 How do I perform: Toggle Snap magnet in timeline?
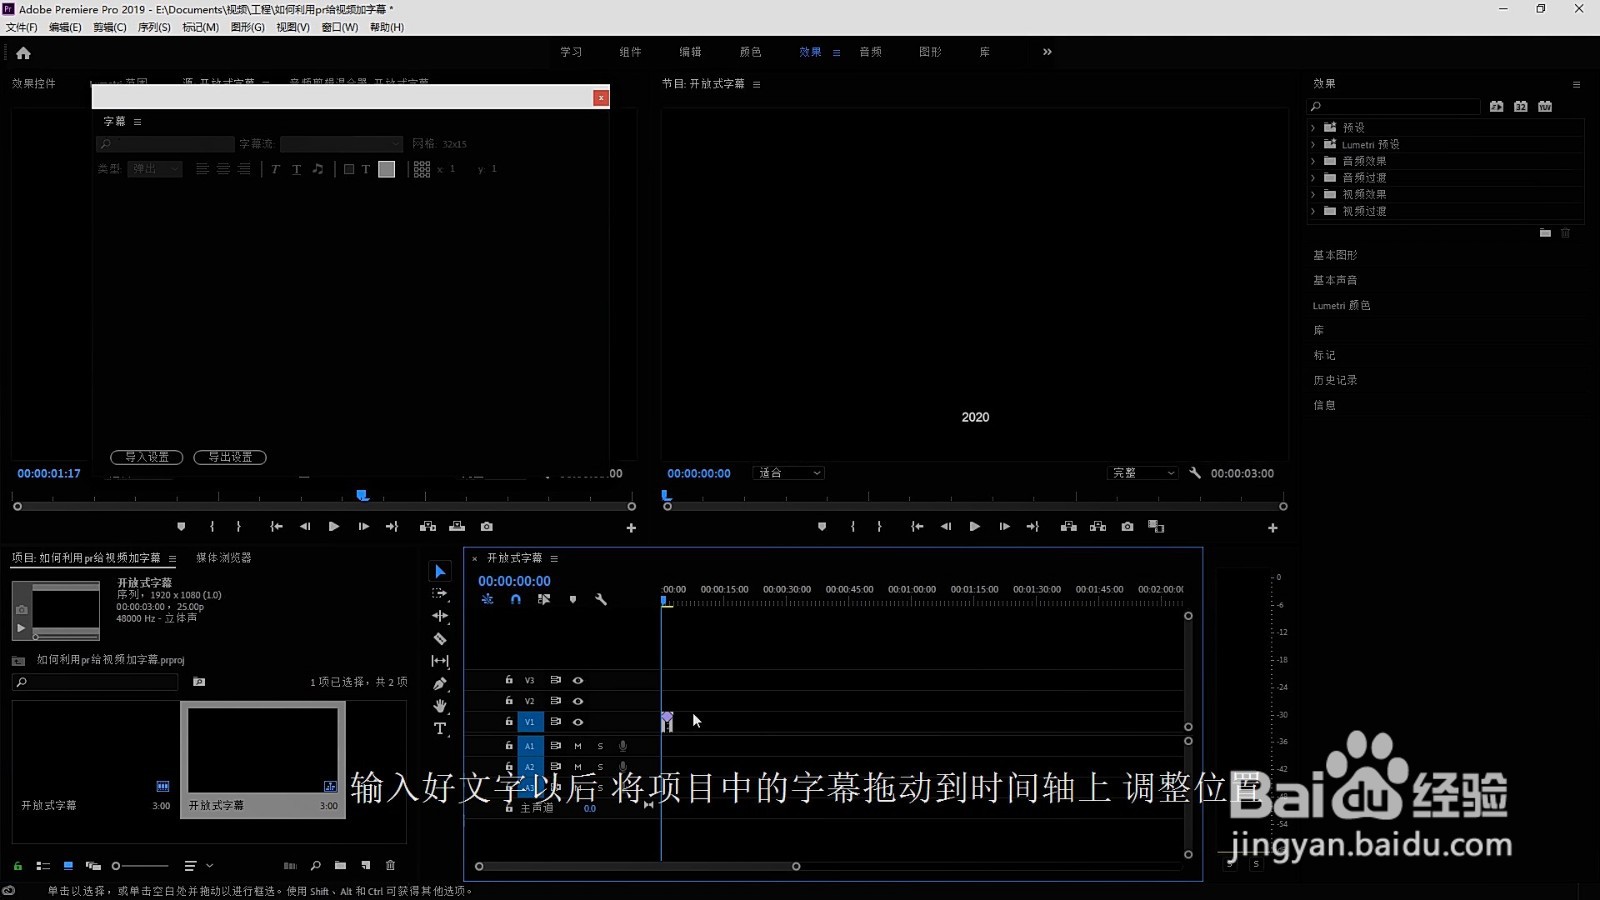[516, 600]
